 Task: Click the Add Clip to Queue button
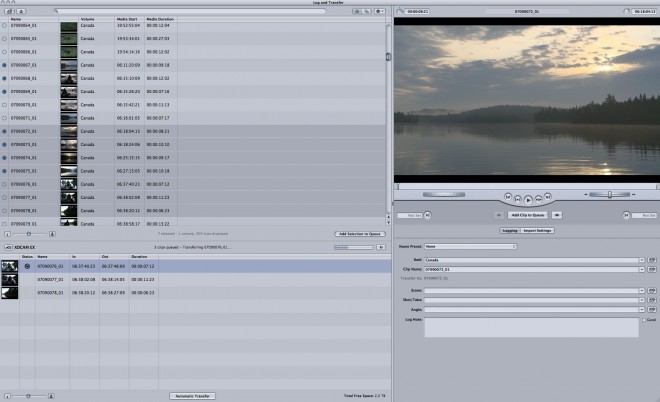tap(526, 214)
